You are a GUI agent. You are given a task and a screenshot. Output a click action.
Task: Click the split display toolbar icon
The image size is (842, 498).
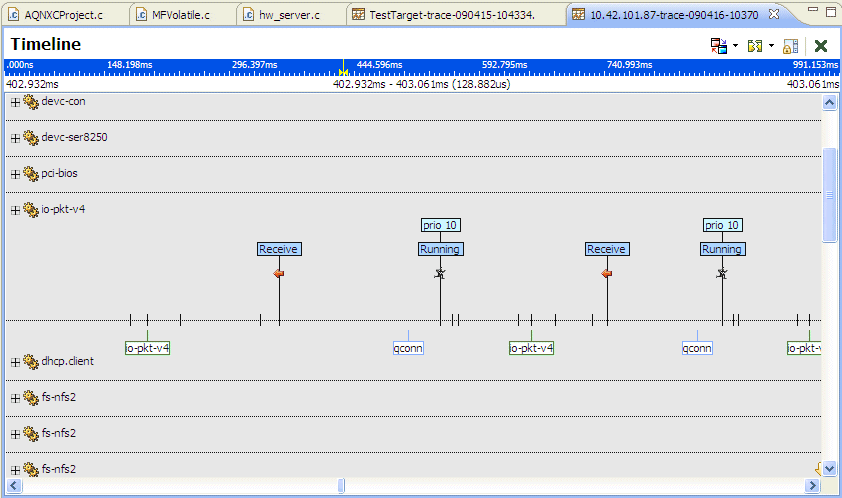(755, 46)
